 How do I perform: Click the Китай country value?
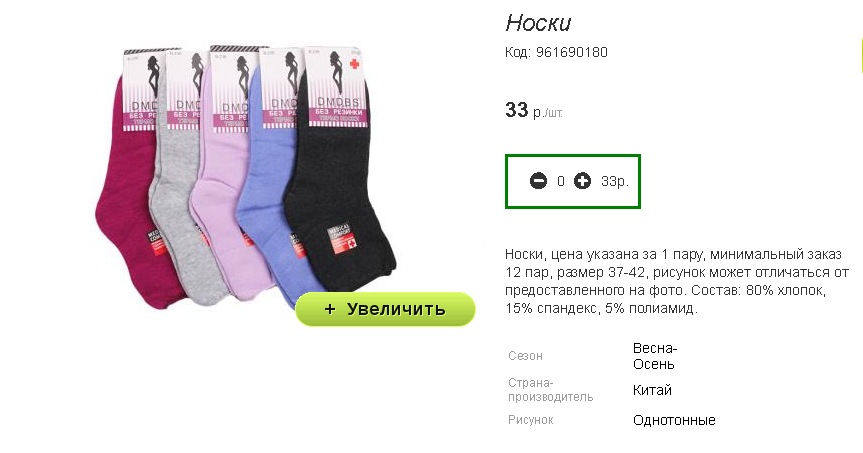click(652, 390)
